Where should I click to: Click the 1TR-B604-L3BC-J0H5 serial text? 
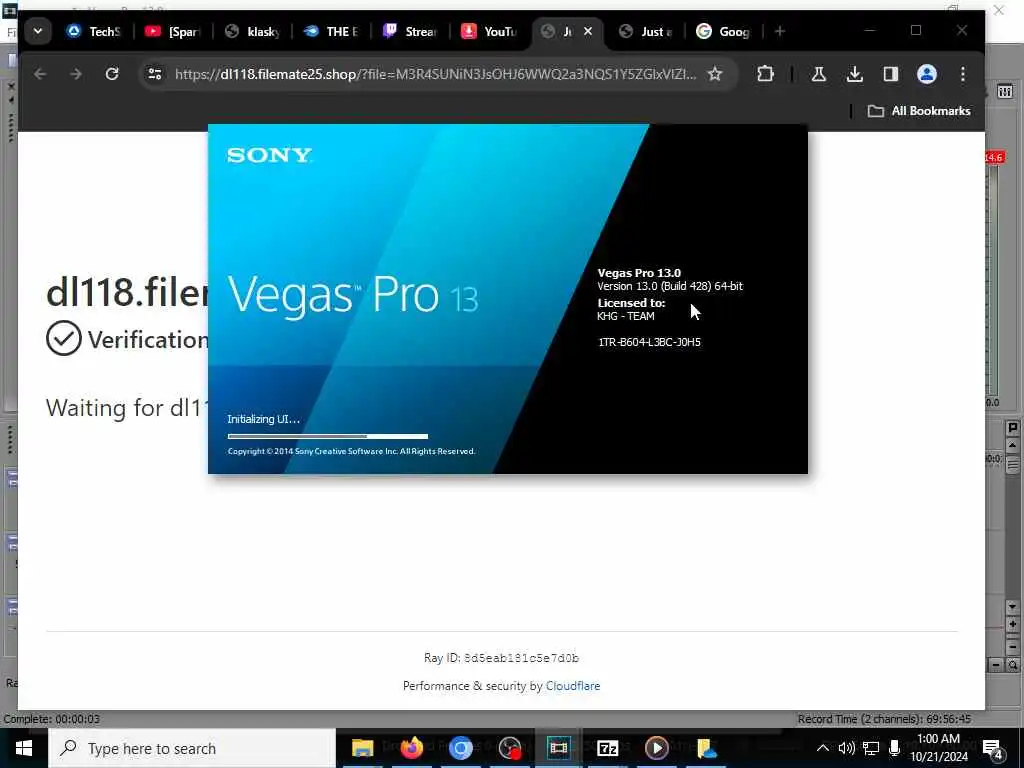(x=649, y=342)
